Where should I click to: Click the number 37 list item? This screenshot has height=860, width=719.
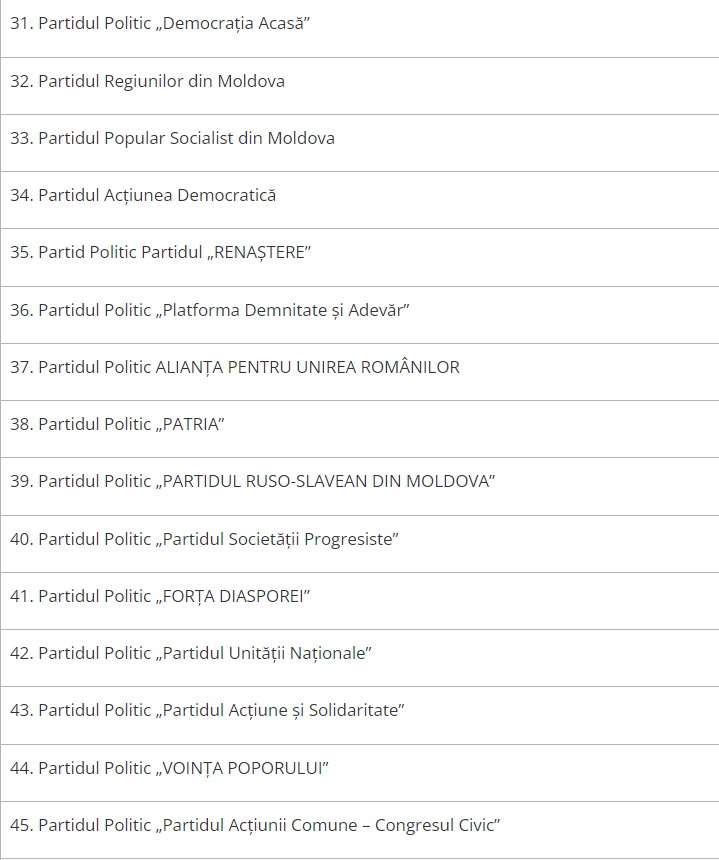click(x=360, y=372)
